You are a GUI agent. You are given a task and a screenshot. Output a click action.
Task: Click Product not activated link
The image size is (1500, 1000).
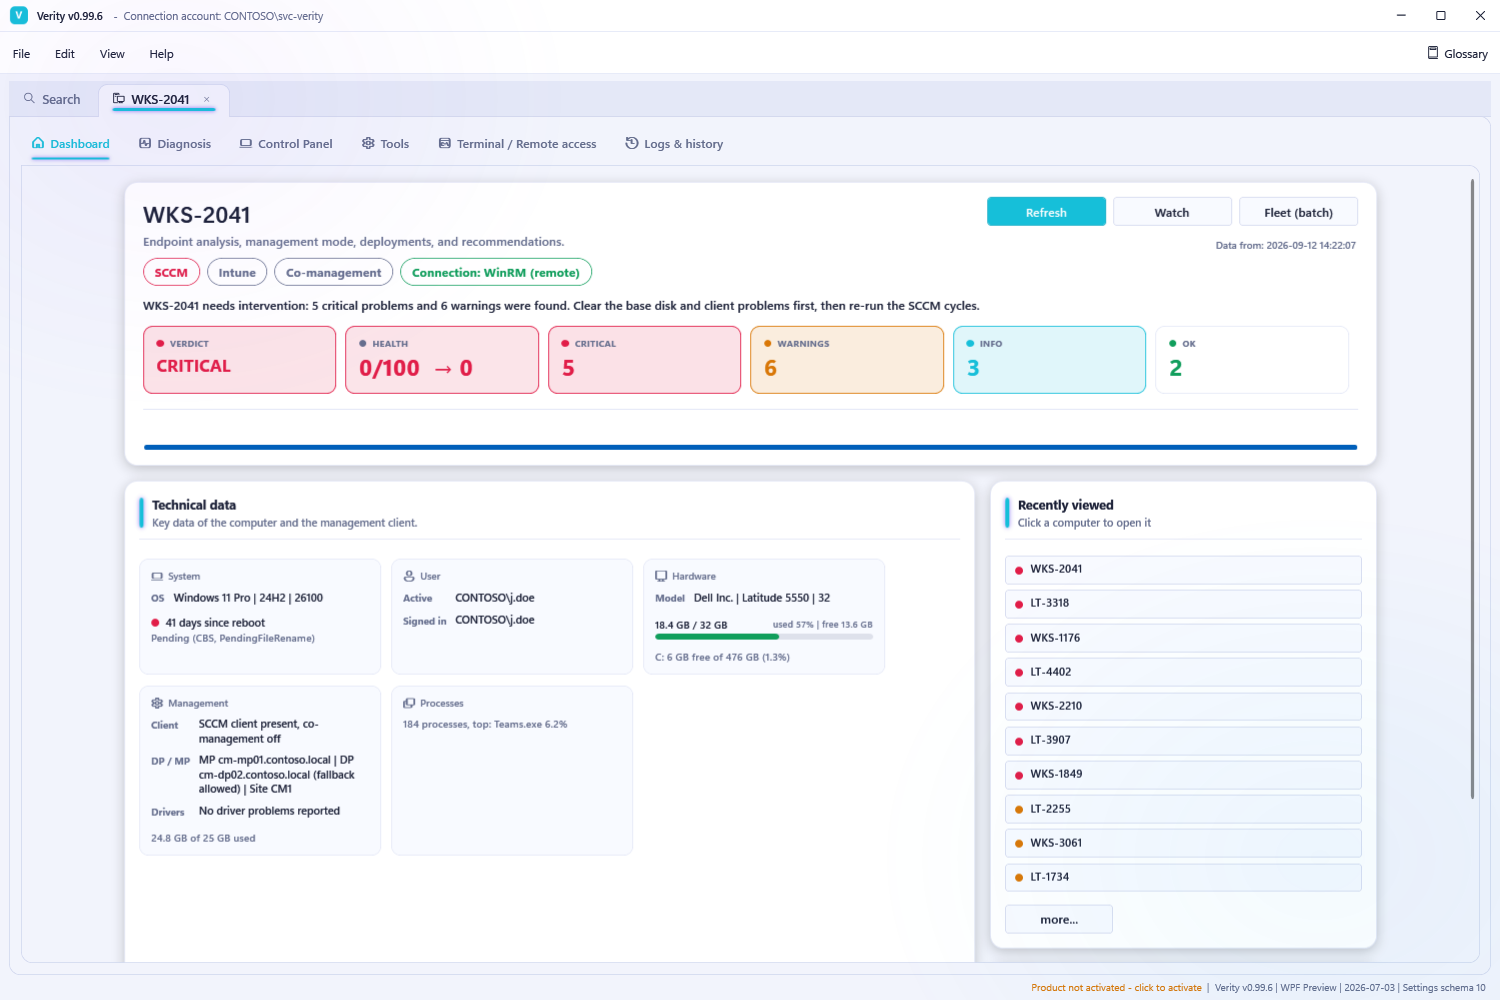coord(1116,988)
